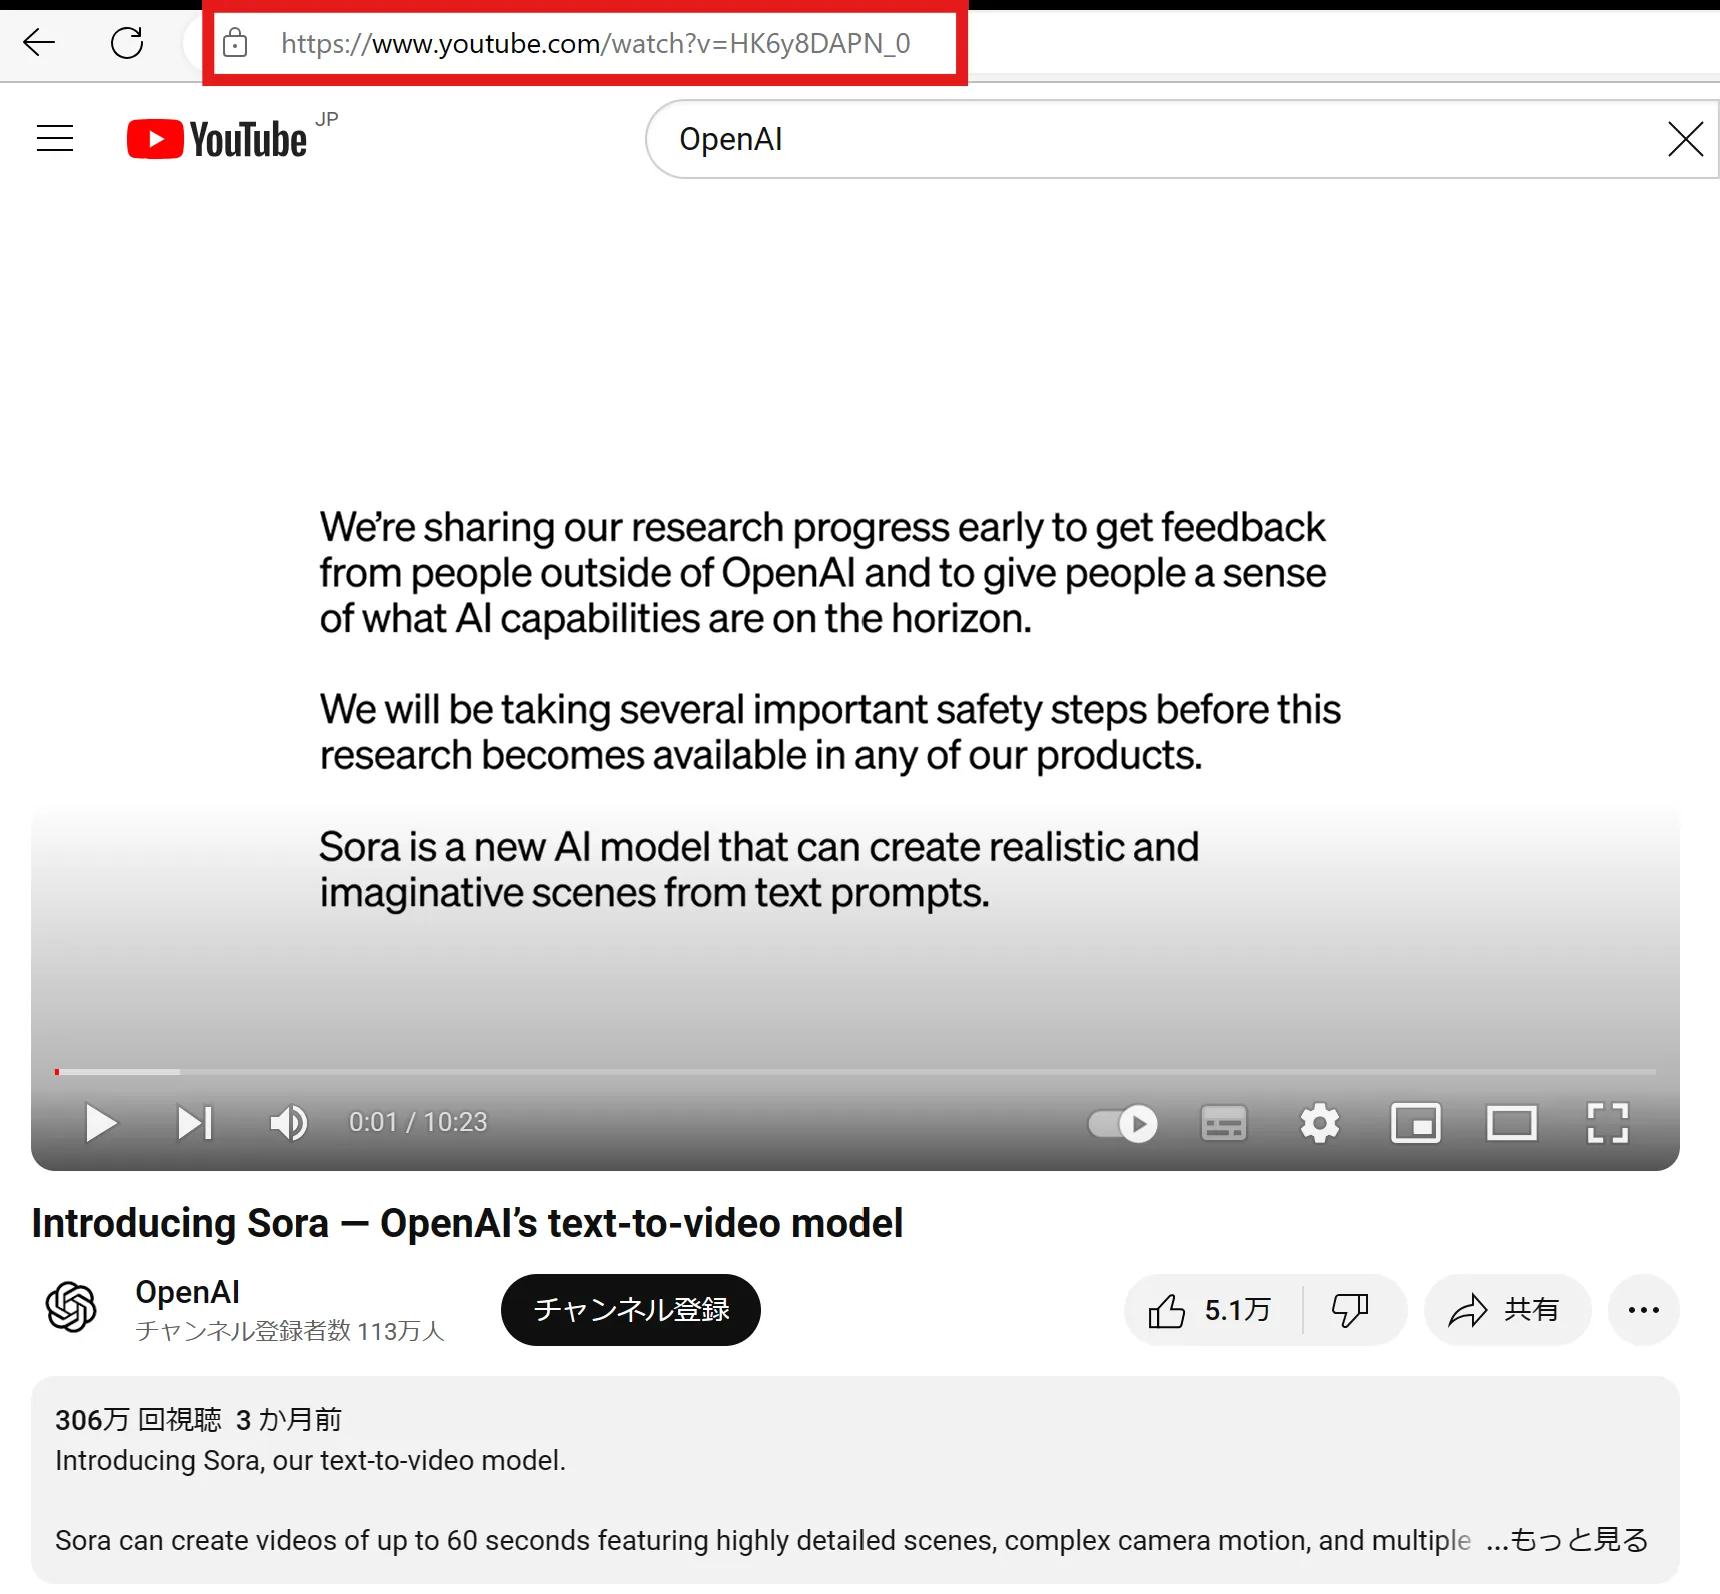Click the lock icon in the address bar
Screen dimensions: 1720x1594
[x=235, y=43]
